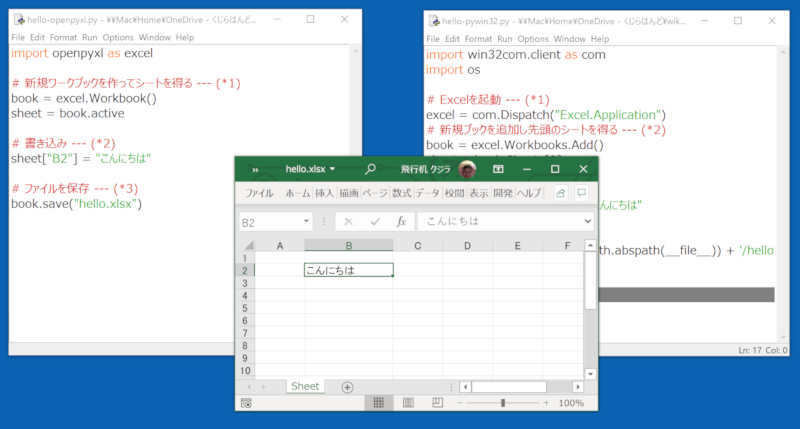
Task: Open the 数式 ribbon tab
Action: [x=402, y=193]
